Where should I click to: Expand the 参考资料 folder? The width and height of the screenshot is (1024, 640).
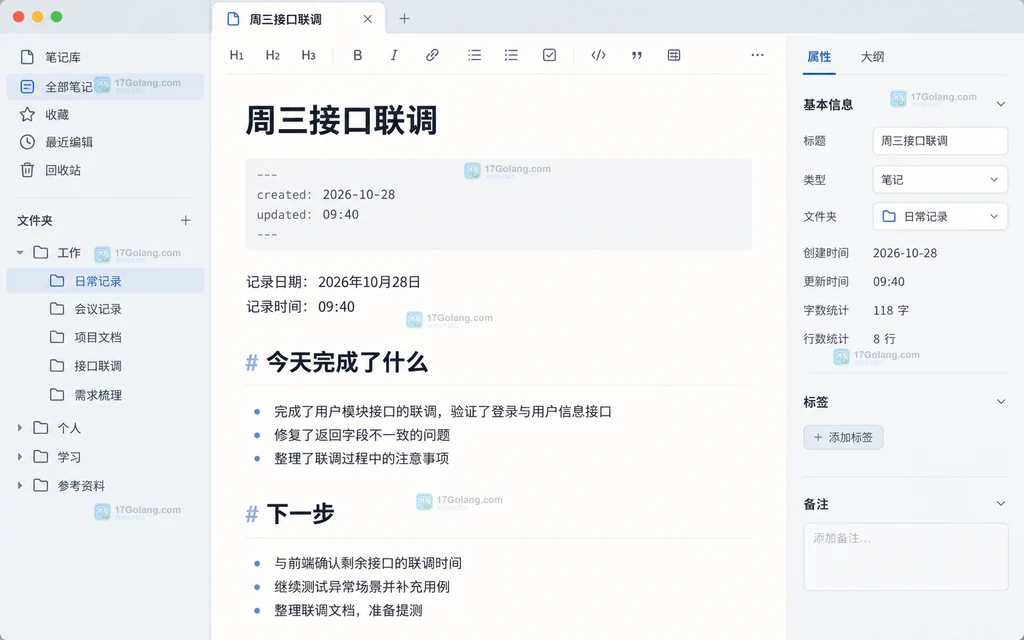(x=20, y=485)
